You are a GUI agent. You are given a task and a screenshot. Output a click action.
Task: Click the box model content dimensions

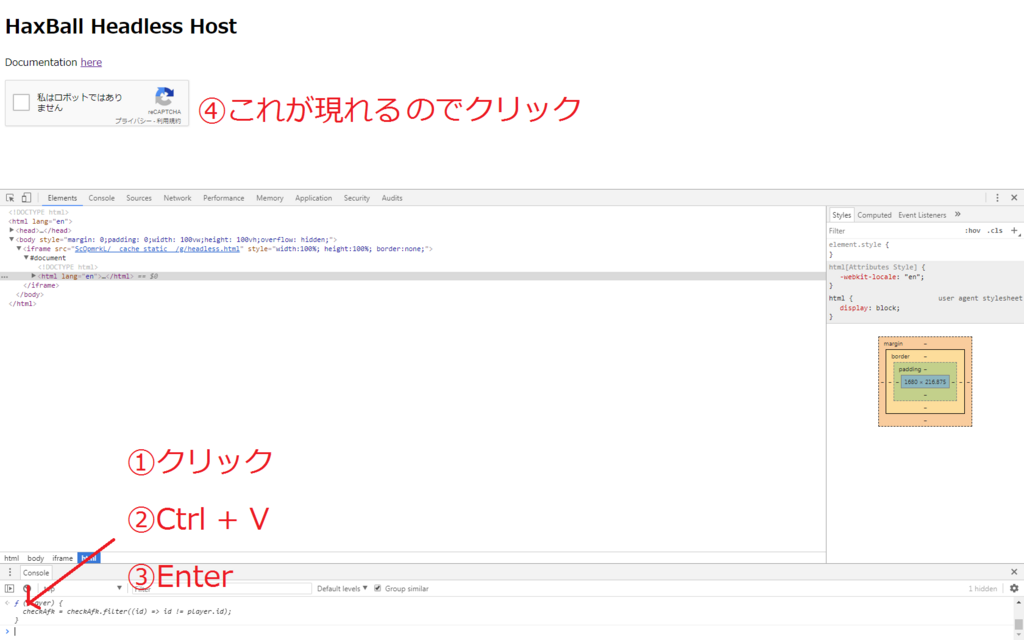(925, 381)
